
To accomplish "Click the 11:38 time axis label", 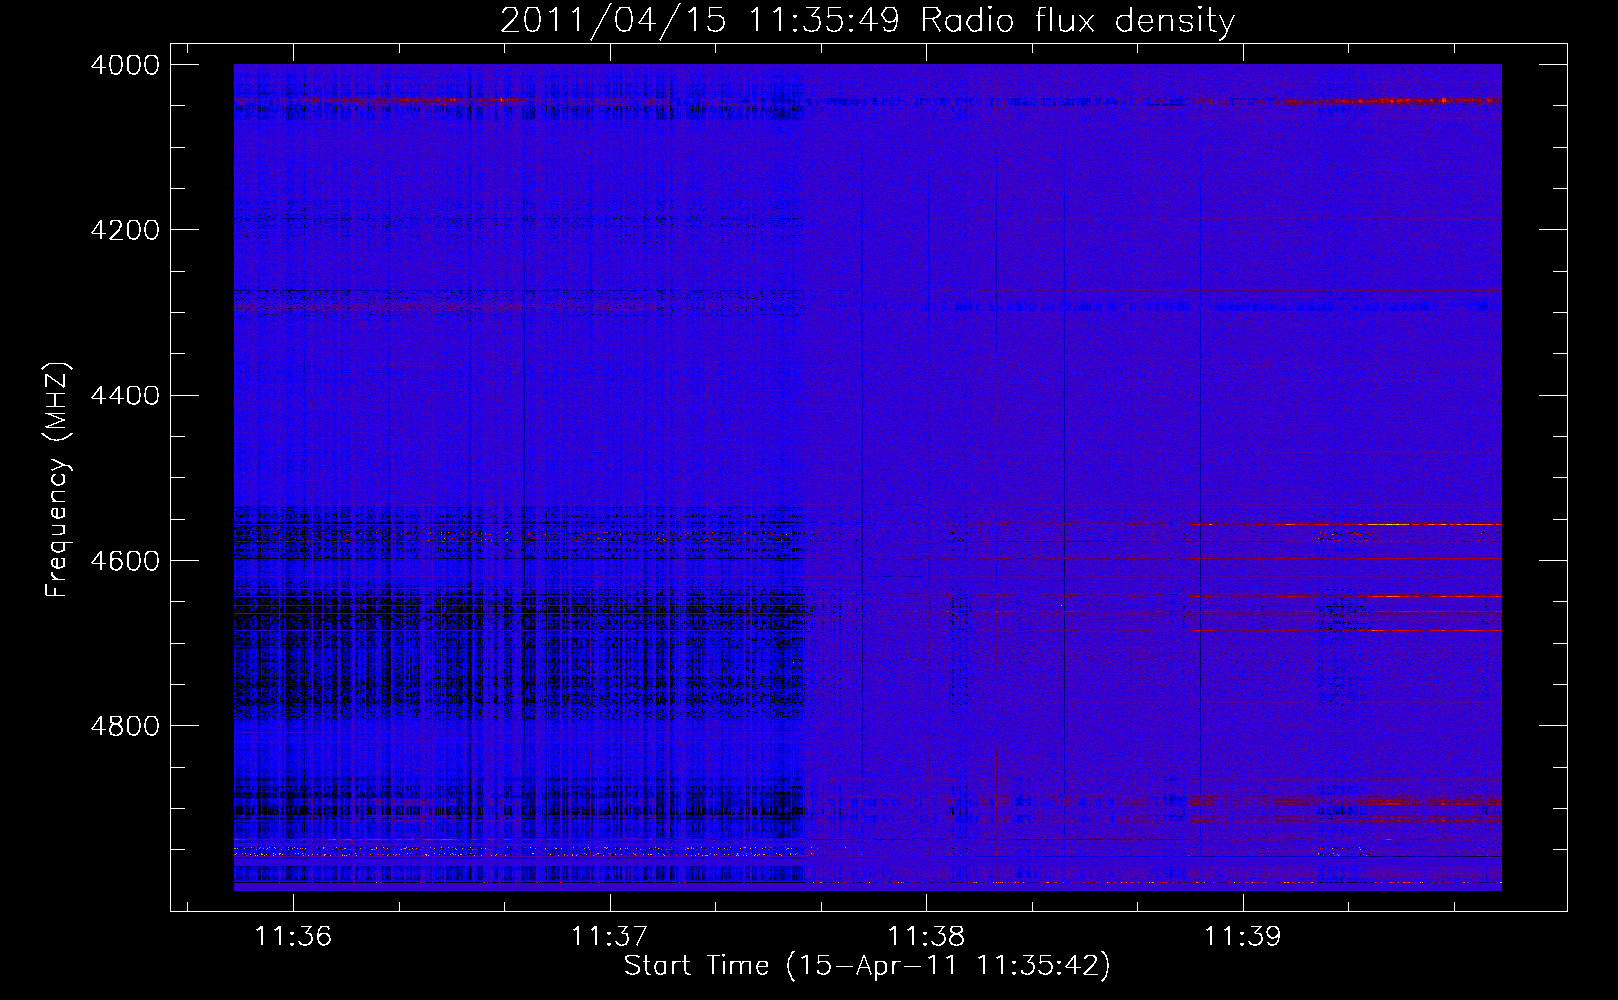I will [x=926, y=936].
